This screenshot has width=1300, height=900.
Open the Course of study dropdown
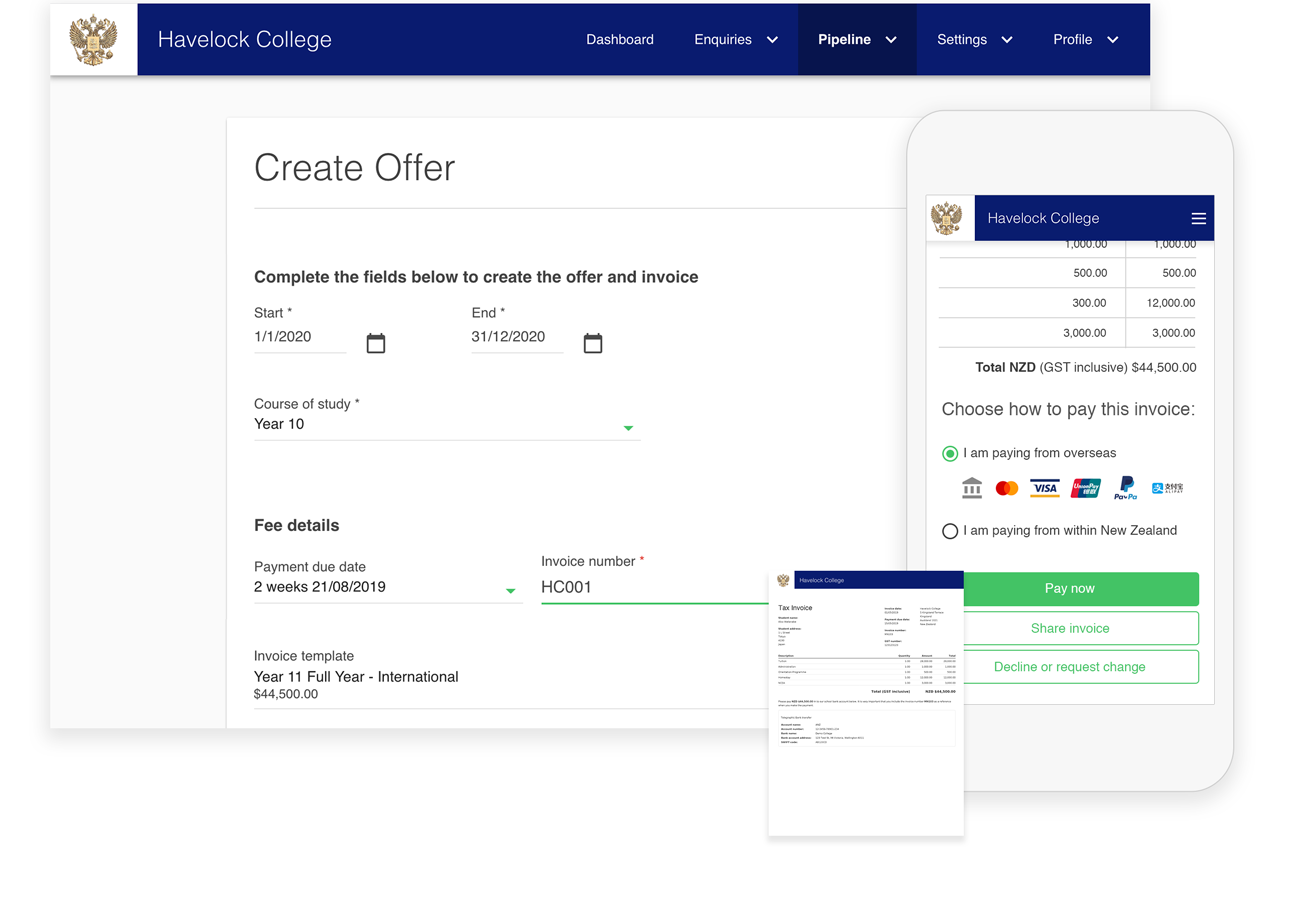(629, 427)
